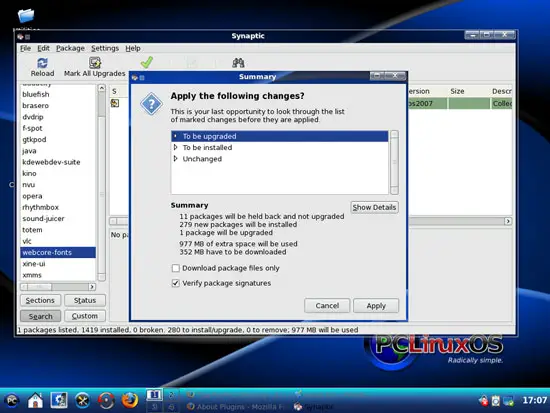Open the Settings menu

pos(105,48)
